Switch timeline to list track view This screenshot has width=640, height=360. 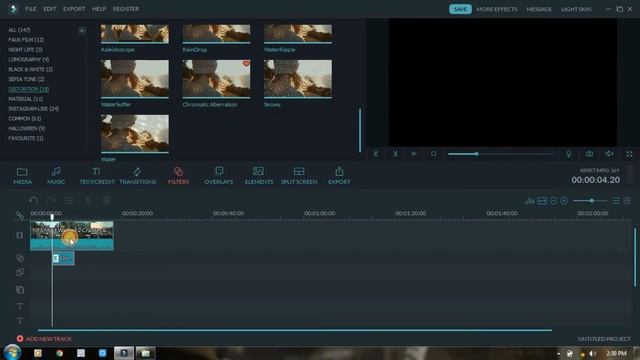[616, 201]
